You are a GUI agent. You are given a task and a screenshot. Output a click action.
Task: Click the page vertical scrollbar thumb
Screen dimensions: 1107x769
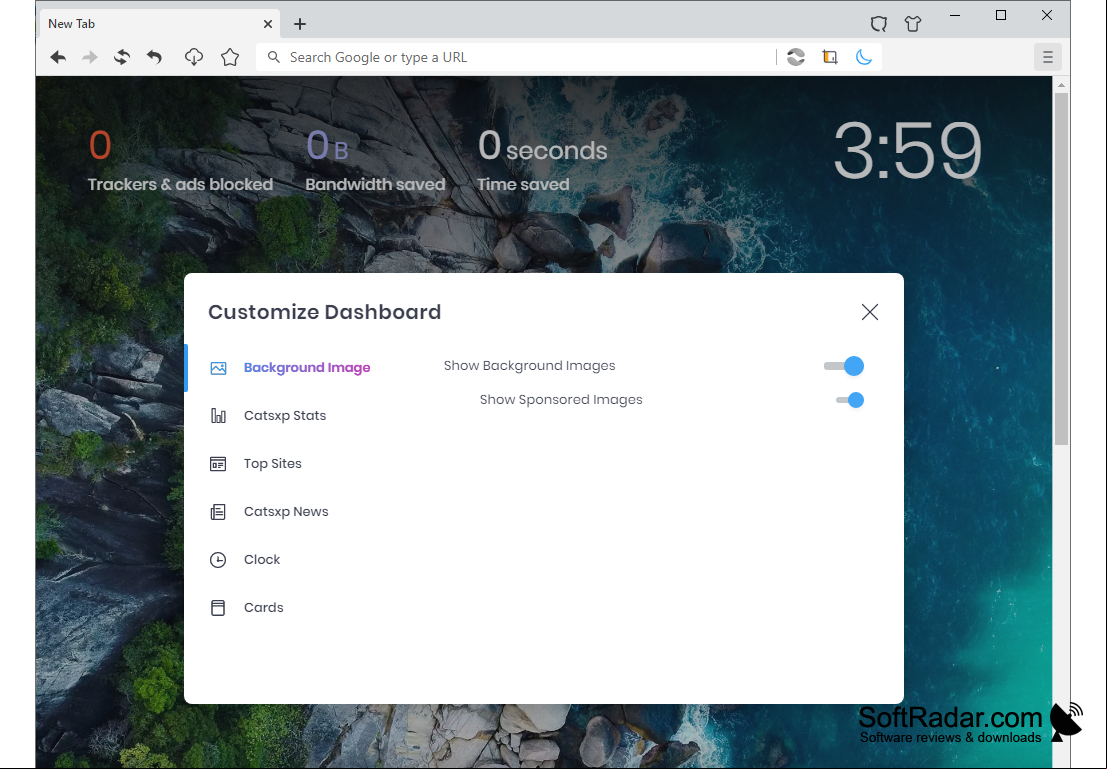coord(1061,268)
